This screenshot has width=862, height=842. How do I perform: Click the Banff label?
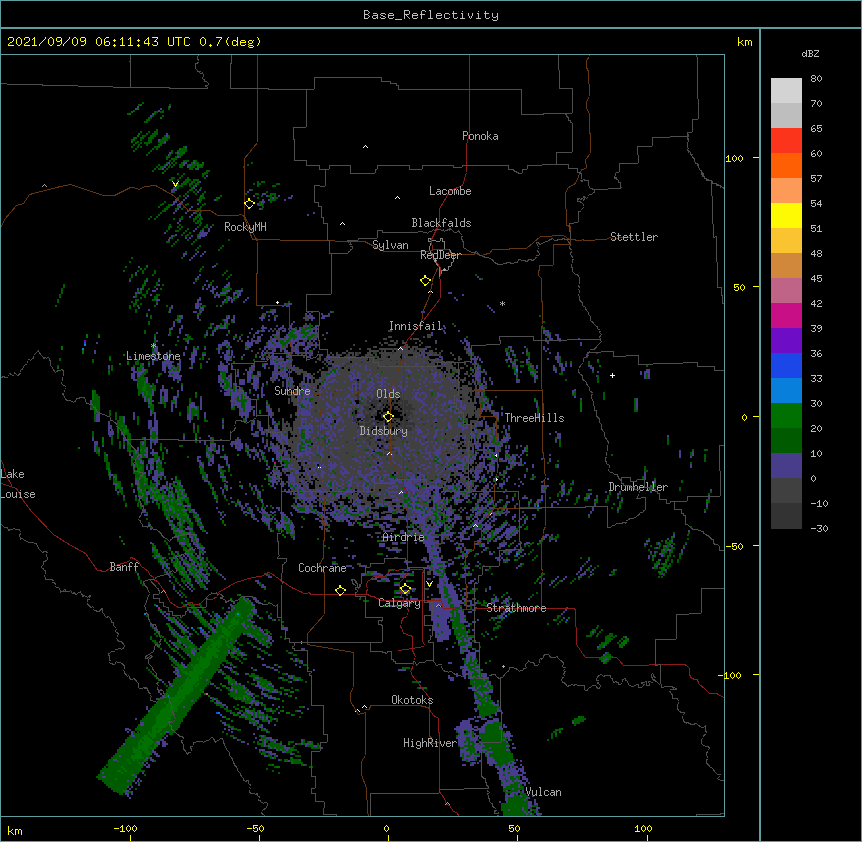124,567
